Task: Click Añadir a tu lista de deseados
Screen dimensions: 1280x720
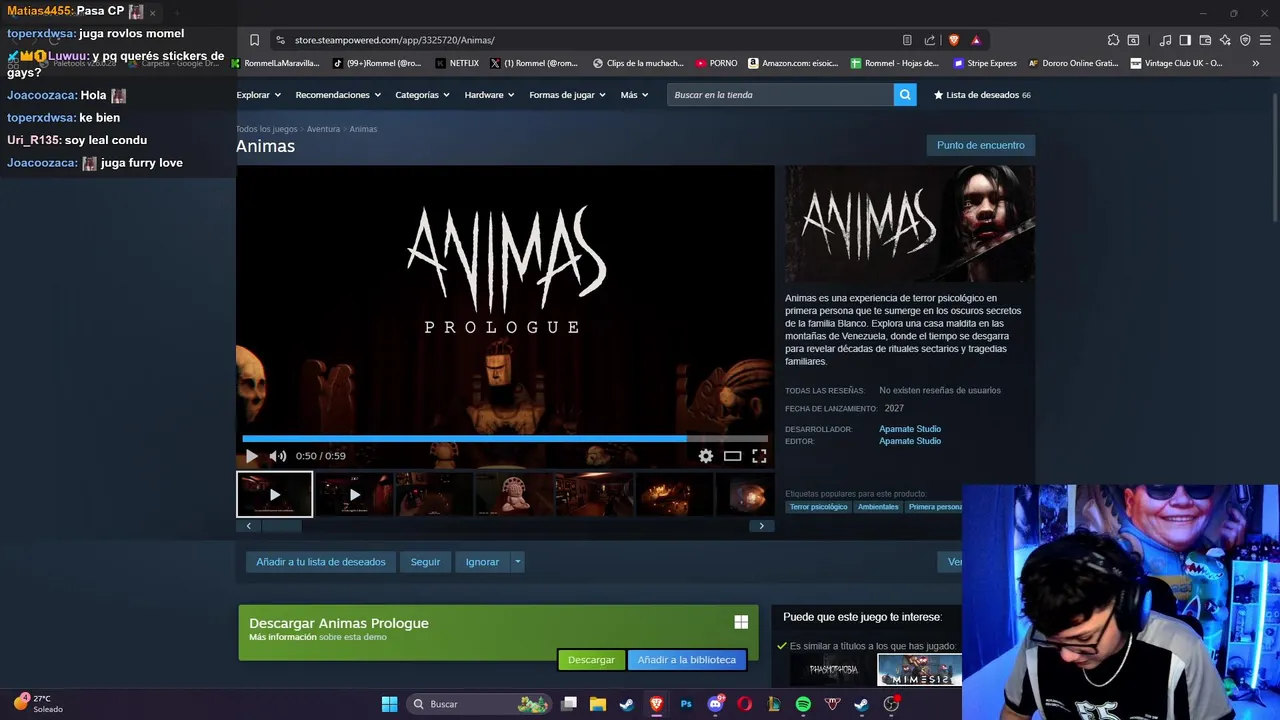Action: (x=321, y=562)
